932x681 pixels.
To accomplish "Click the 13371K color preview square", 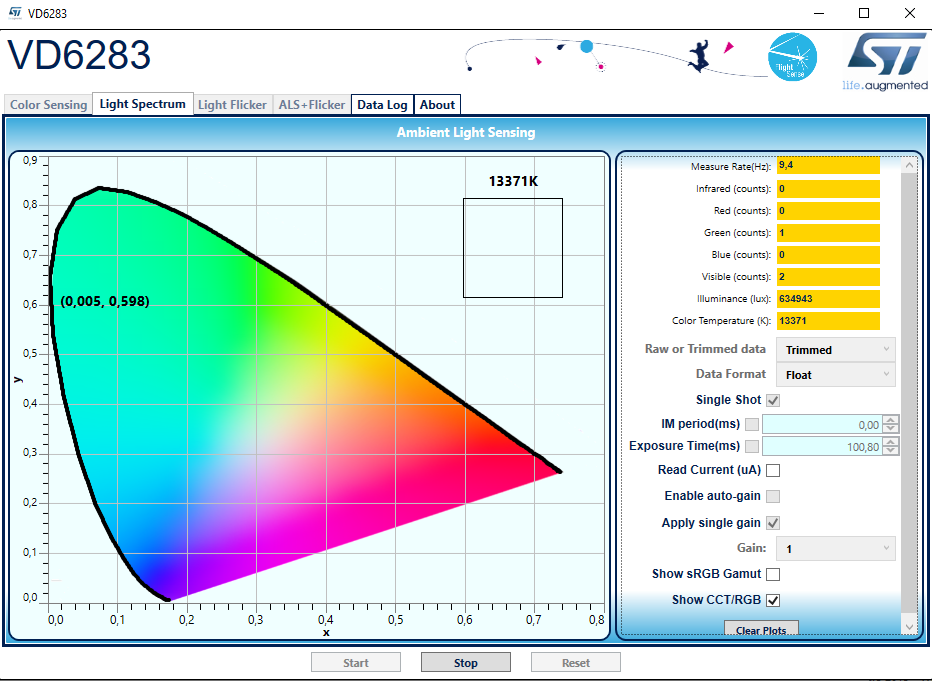I will point(513,248).
